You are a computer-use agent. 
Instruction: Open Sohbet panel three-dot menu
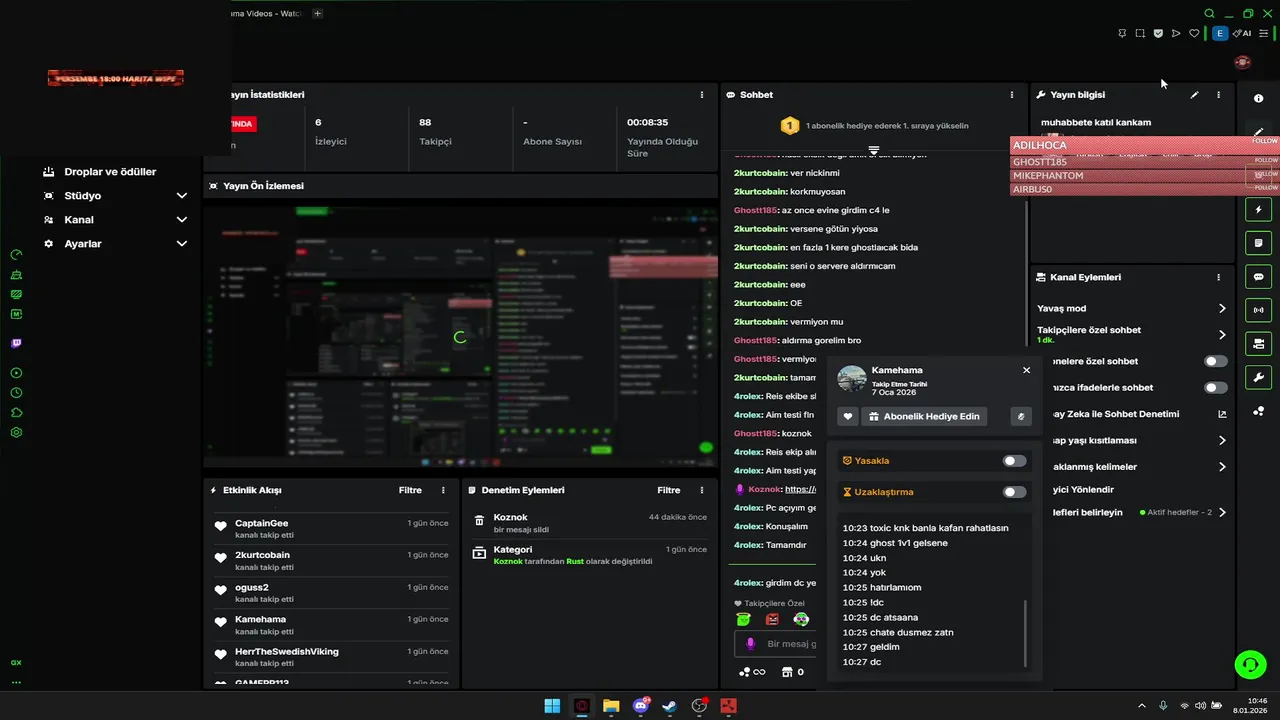pos(1011,95)
